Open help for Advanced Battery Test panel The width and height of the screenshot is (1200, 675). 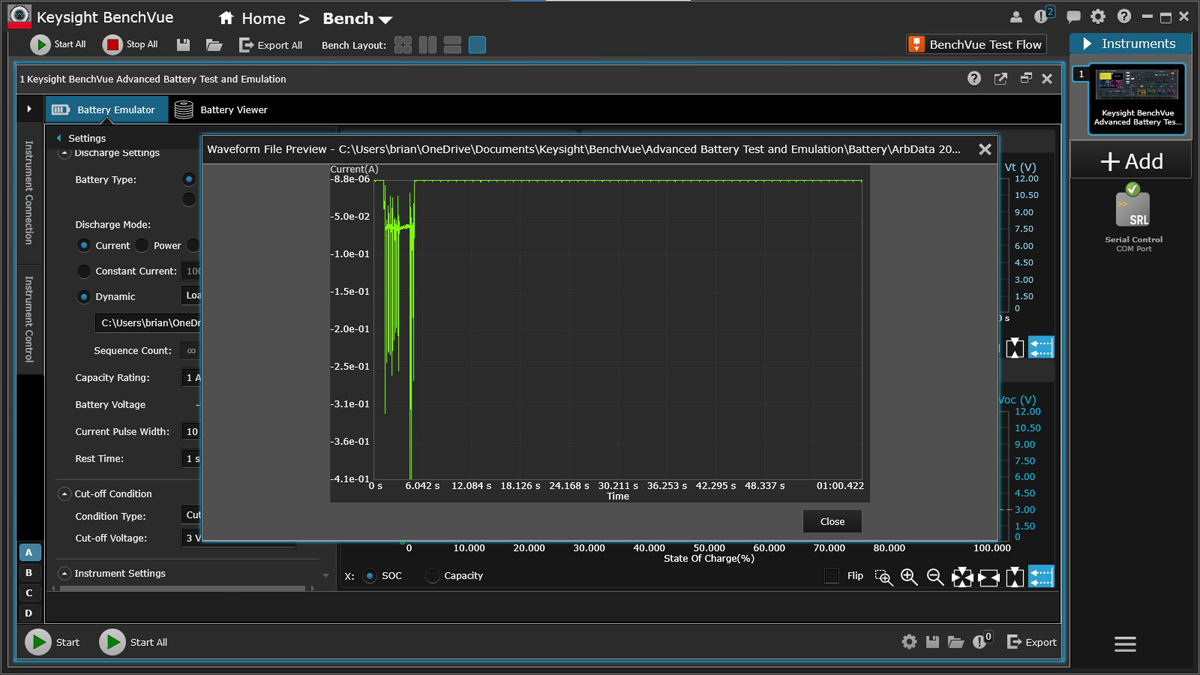(x=974, y=78)
